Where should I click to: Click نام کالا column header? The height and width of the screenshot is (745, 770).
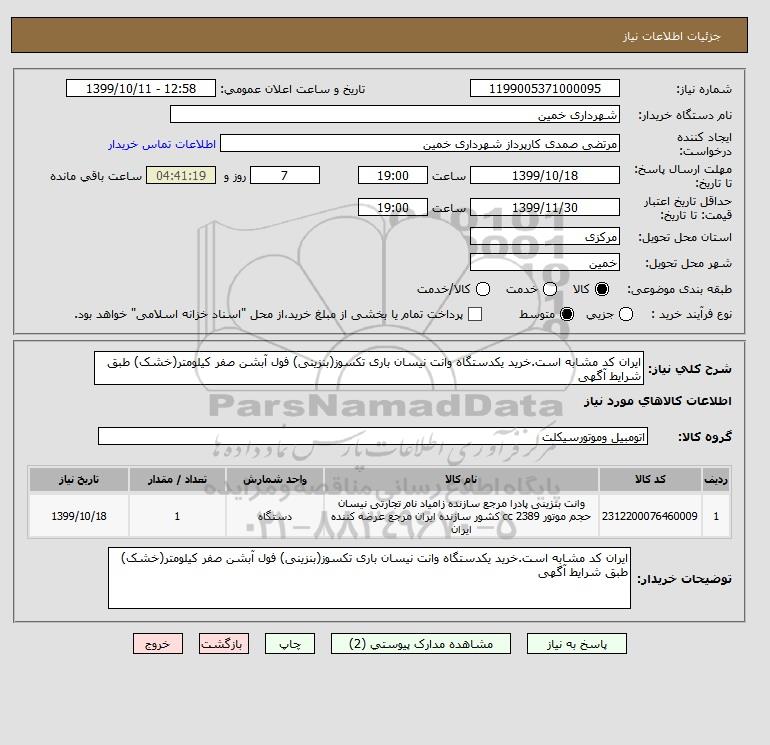(461, 479)
